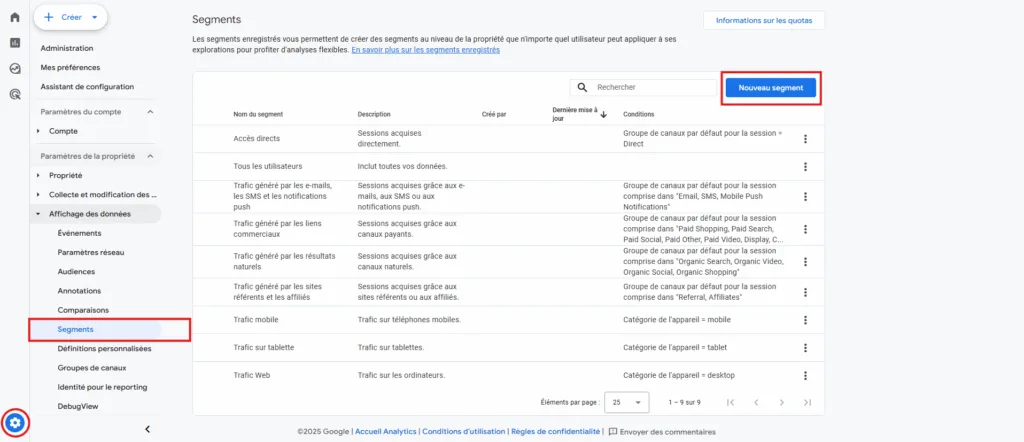Image resolution: width=1024 pixels, height=442 pixels.
Task: Open three-dot menu for Accès directs
Action: pos(805,139)
